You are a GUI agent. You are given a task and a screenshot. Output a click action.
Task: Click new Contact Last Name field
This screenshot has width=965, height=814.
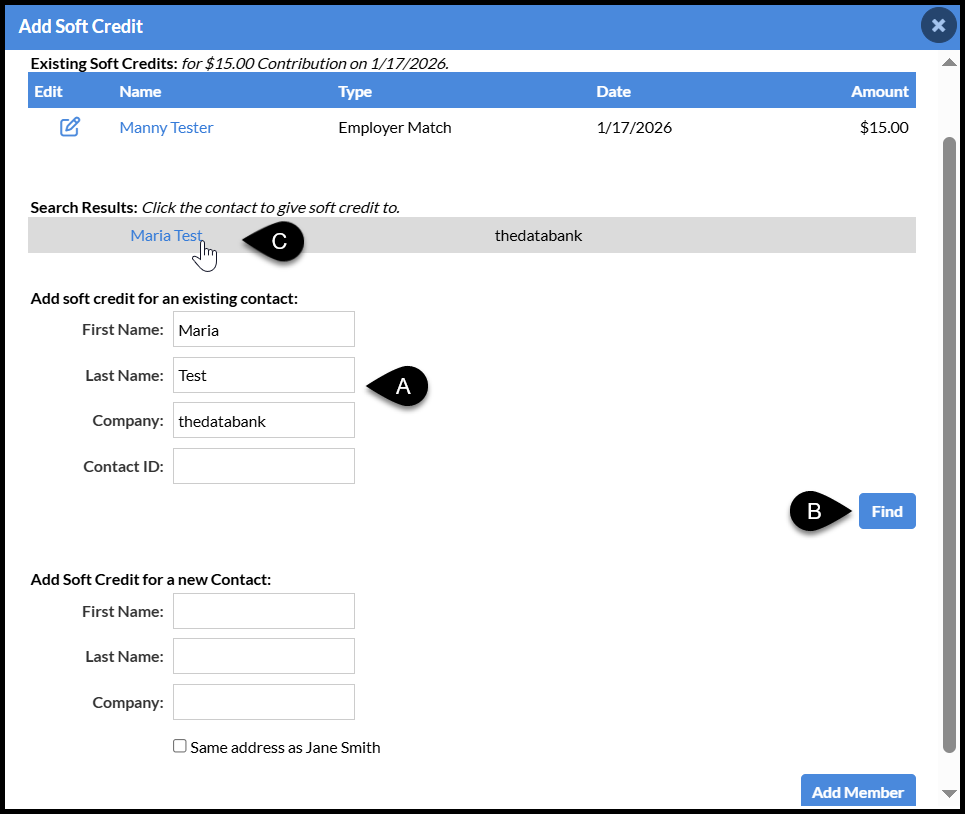pyautogui.click(x=263, y=656)
